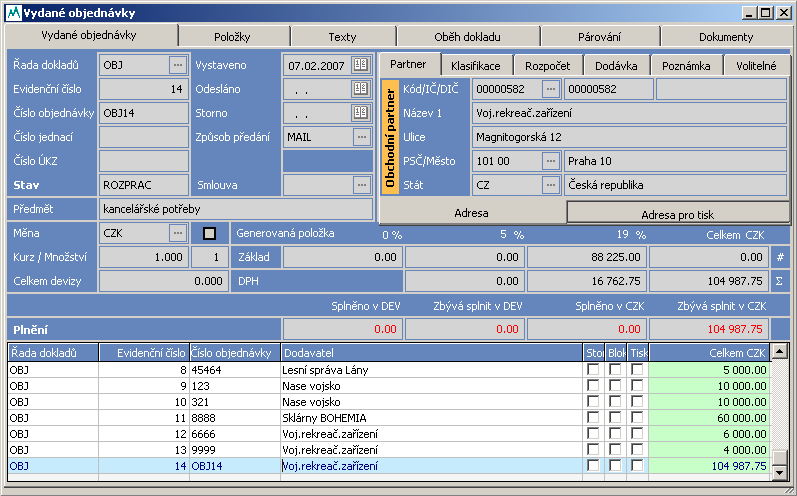Viewport: 797px width, 496px height.
Task: Open calendar picker for Odesláno date
Action: [361, 89]
